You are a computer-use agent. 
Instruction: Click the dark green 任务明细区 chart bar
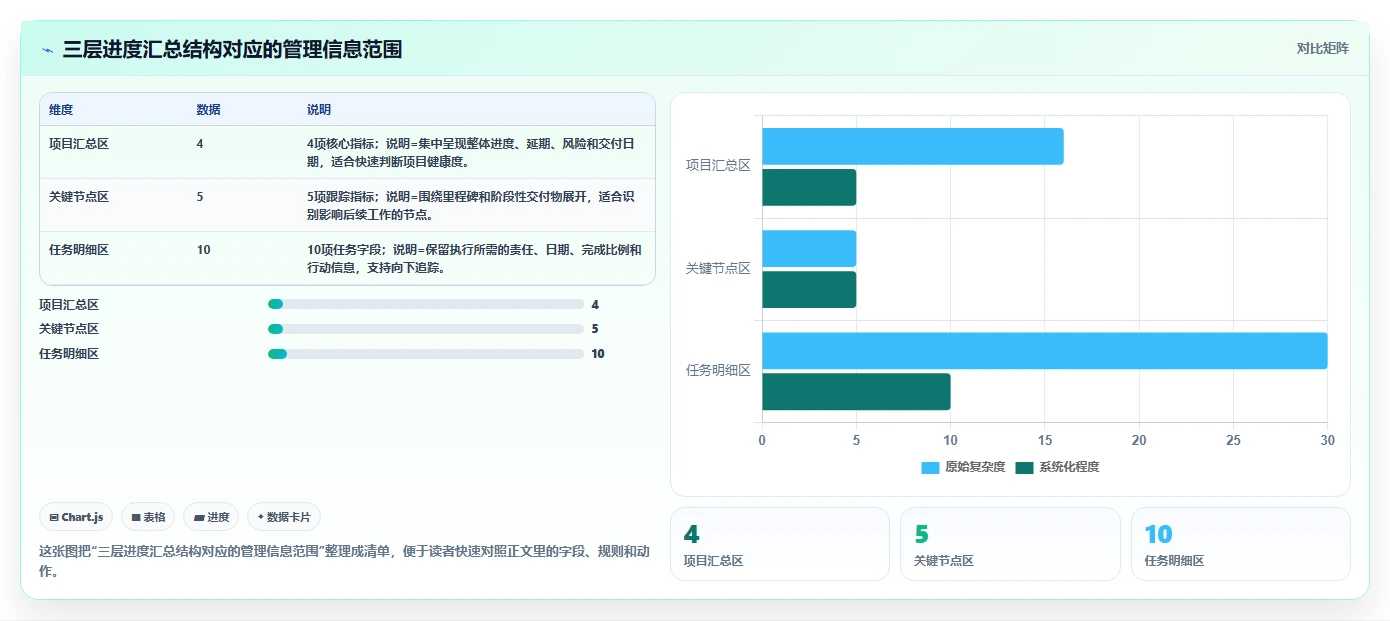856,391
